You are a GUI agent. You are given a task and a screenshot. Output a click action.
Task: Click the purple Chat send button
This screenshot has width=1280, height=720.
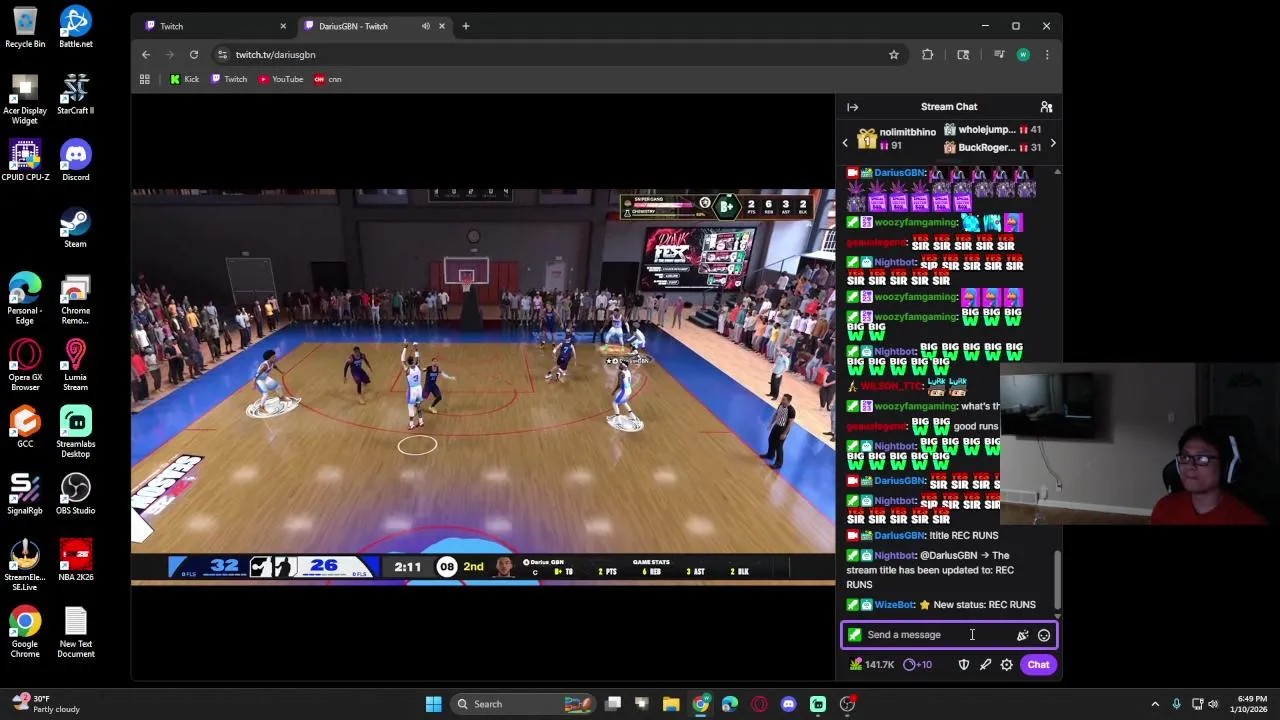[1038, 665]
